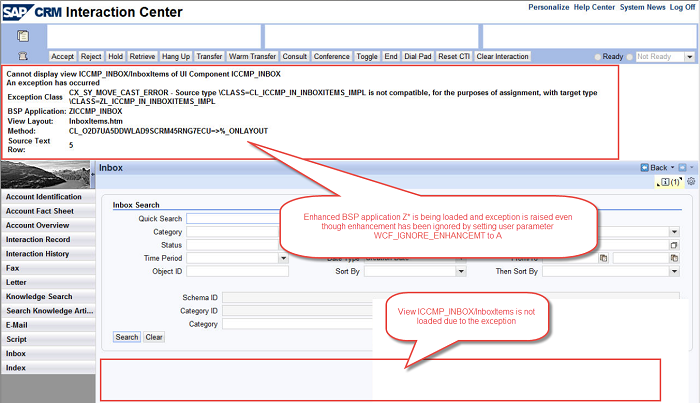
Task: Open the Dial Pad
Action: 418,57
